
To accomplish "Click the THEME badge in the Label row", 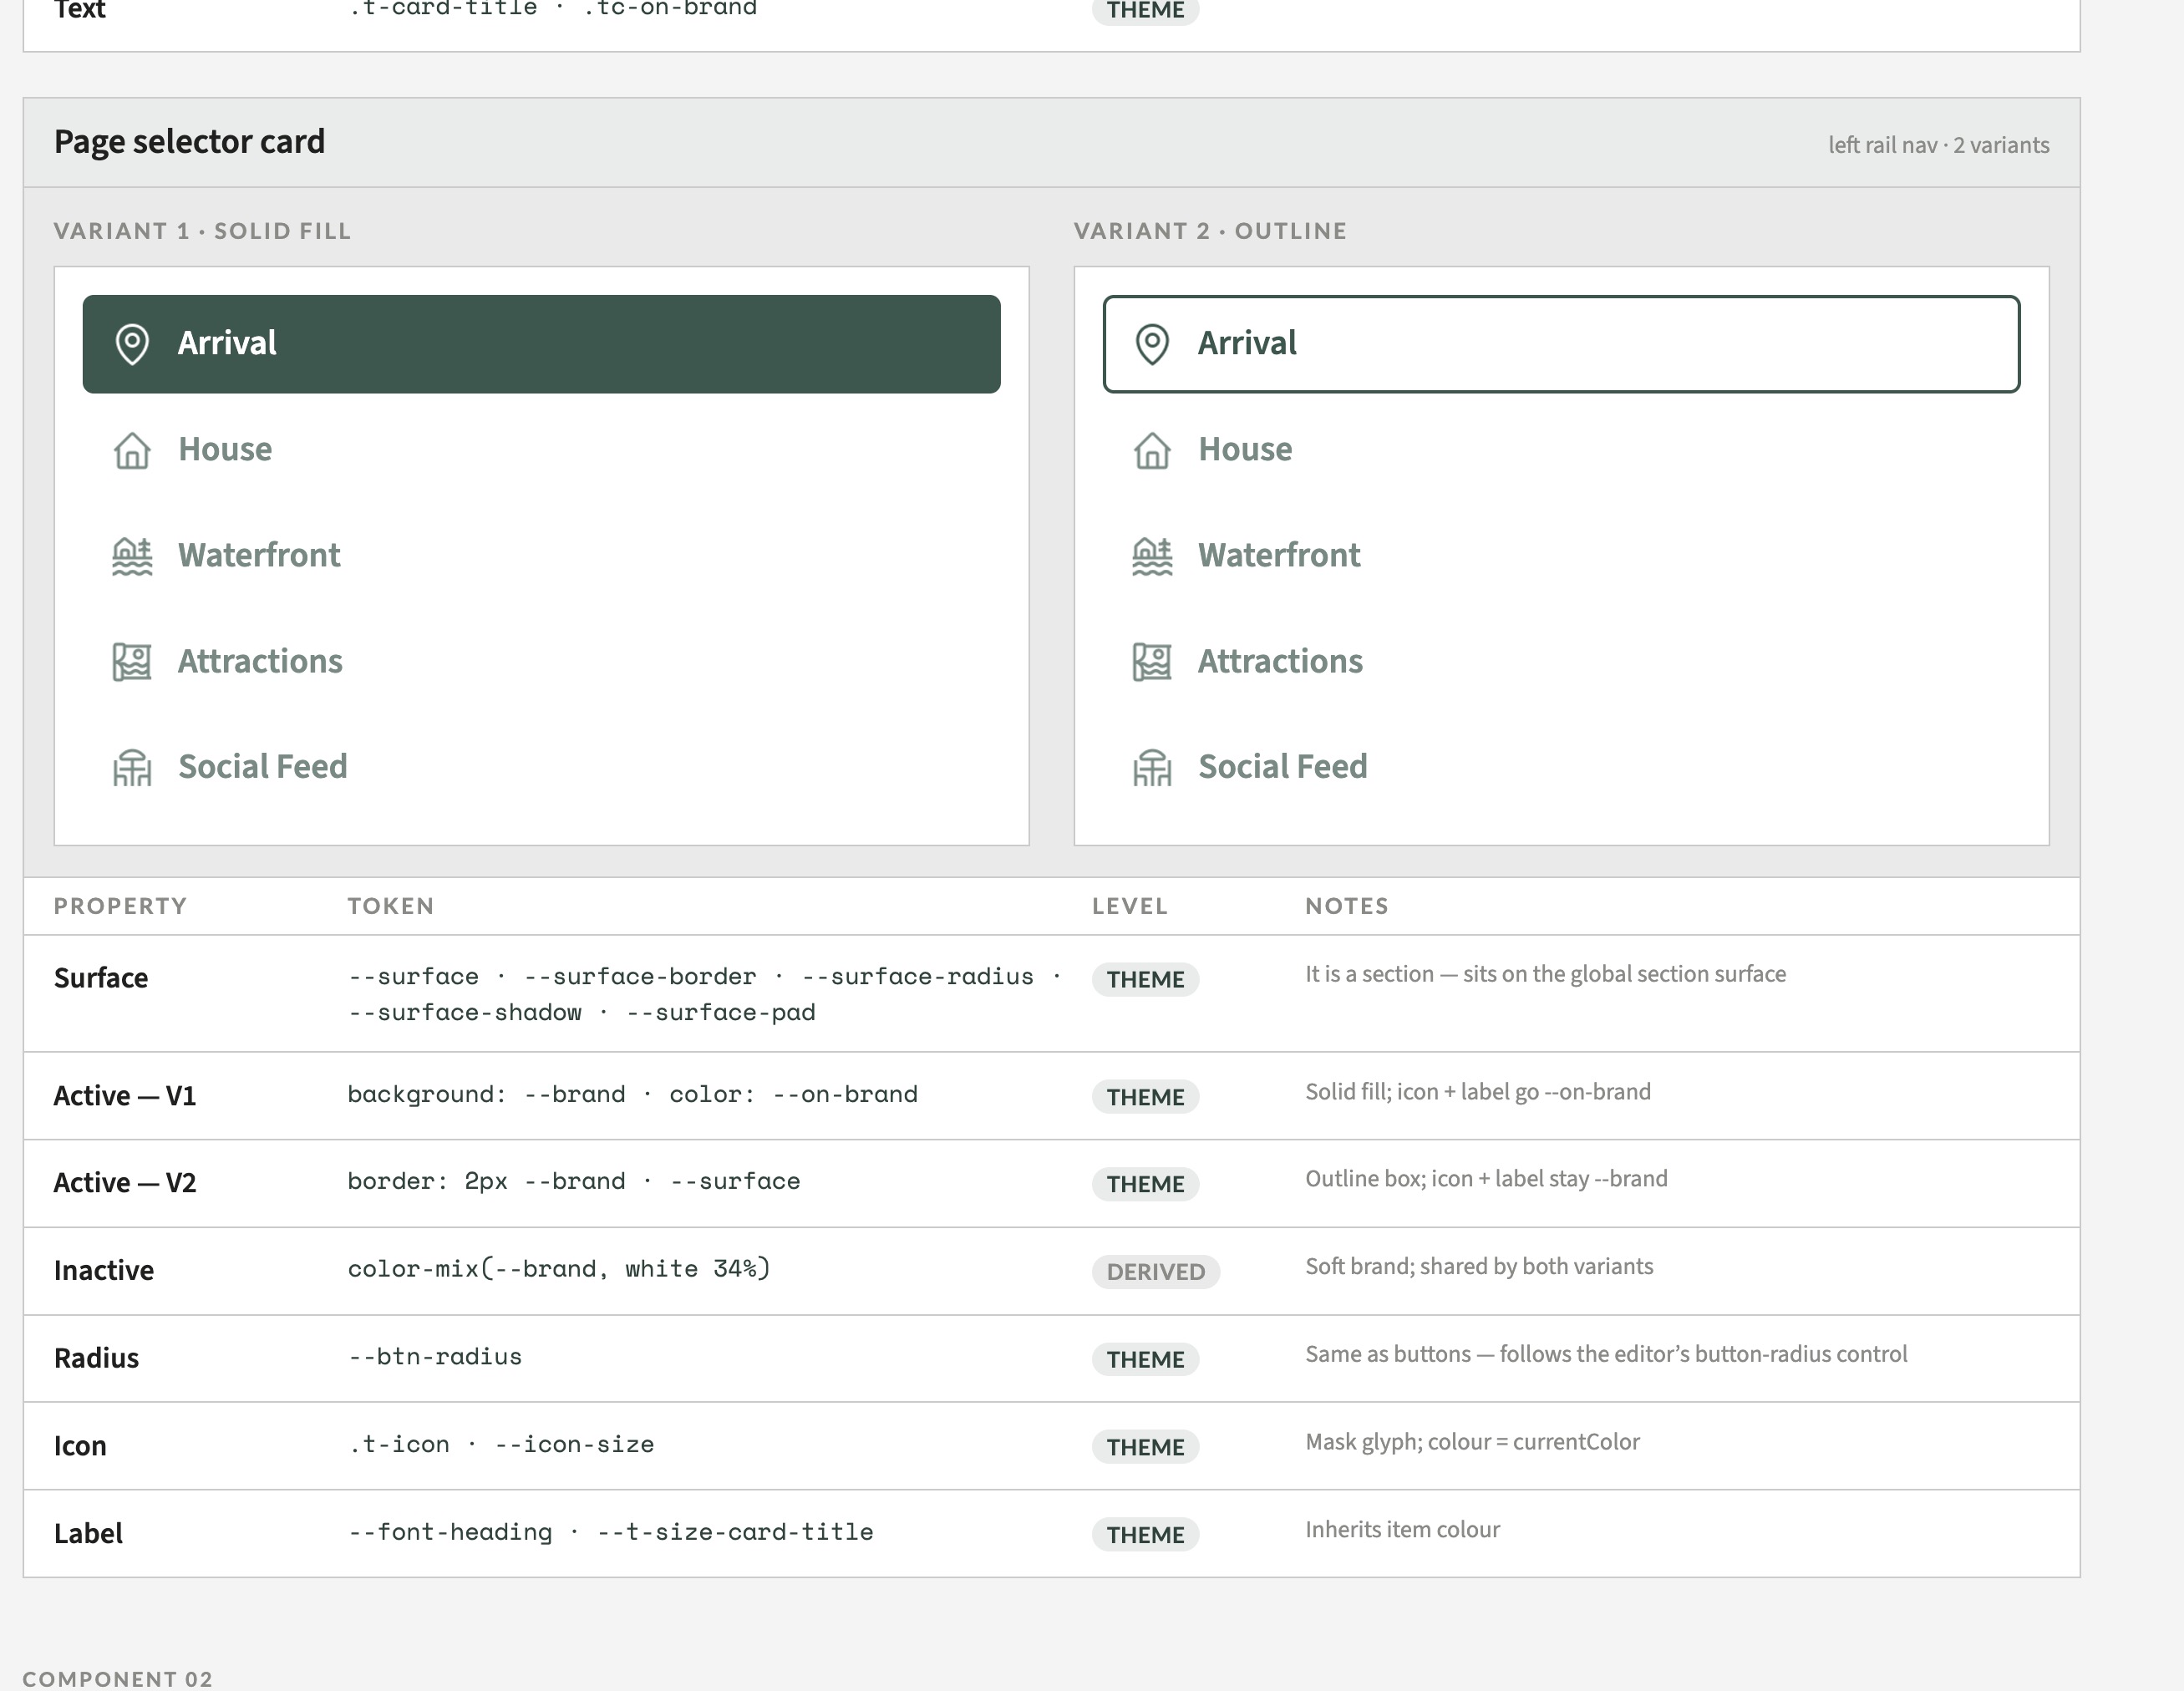I will point(1145,1535).
